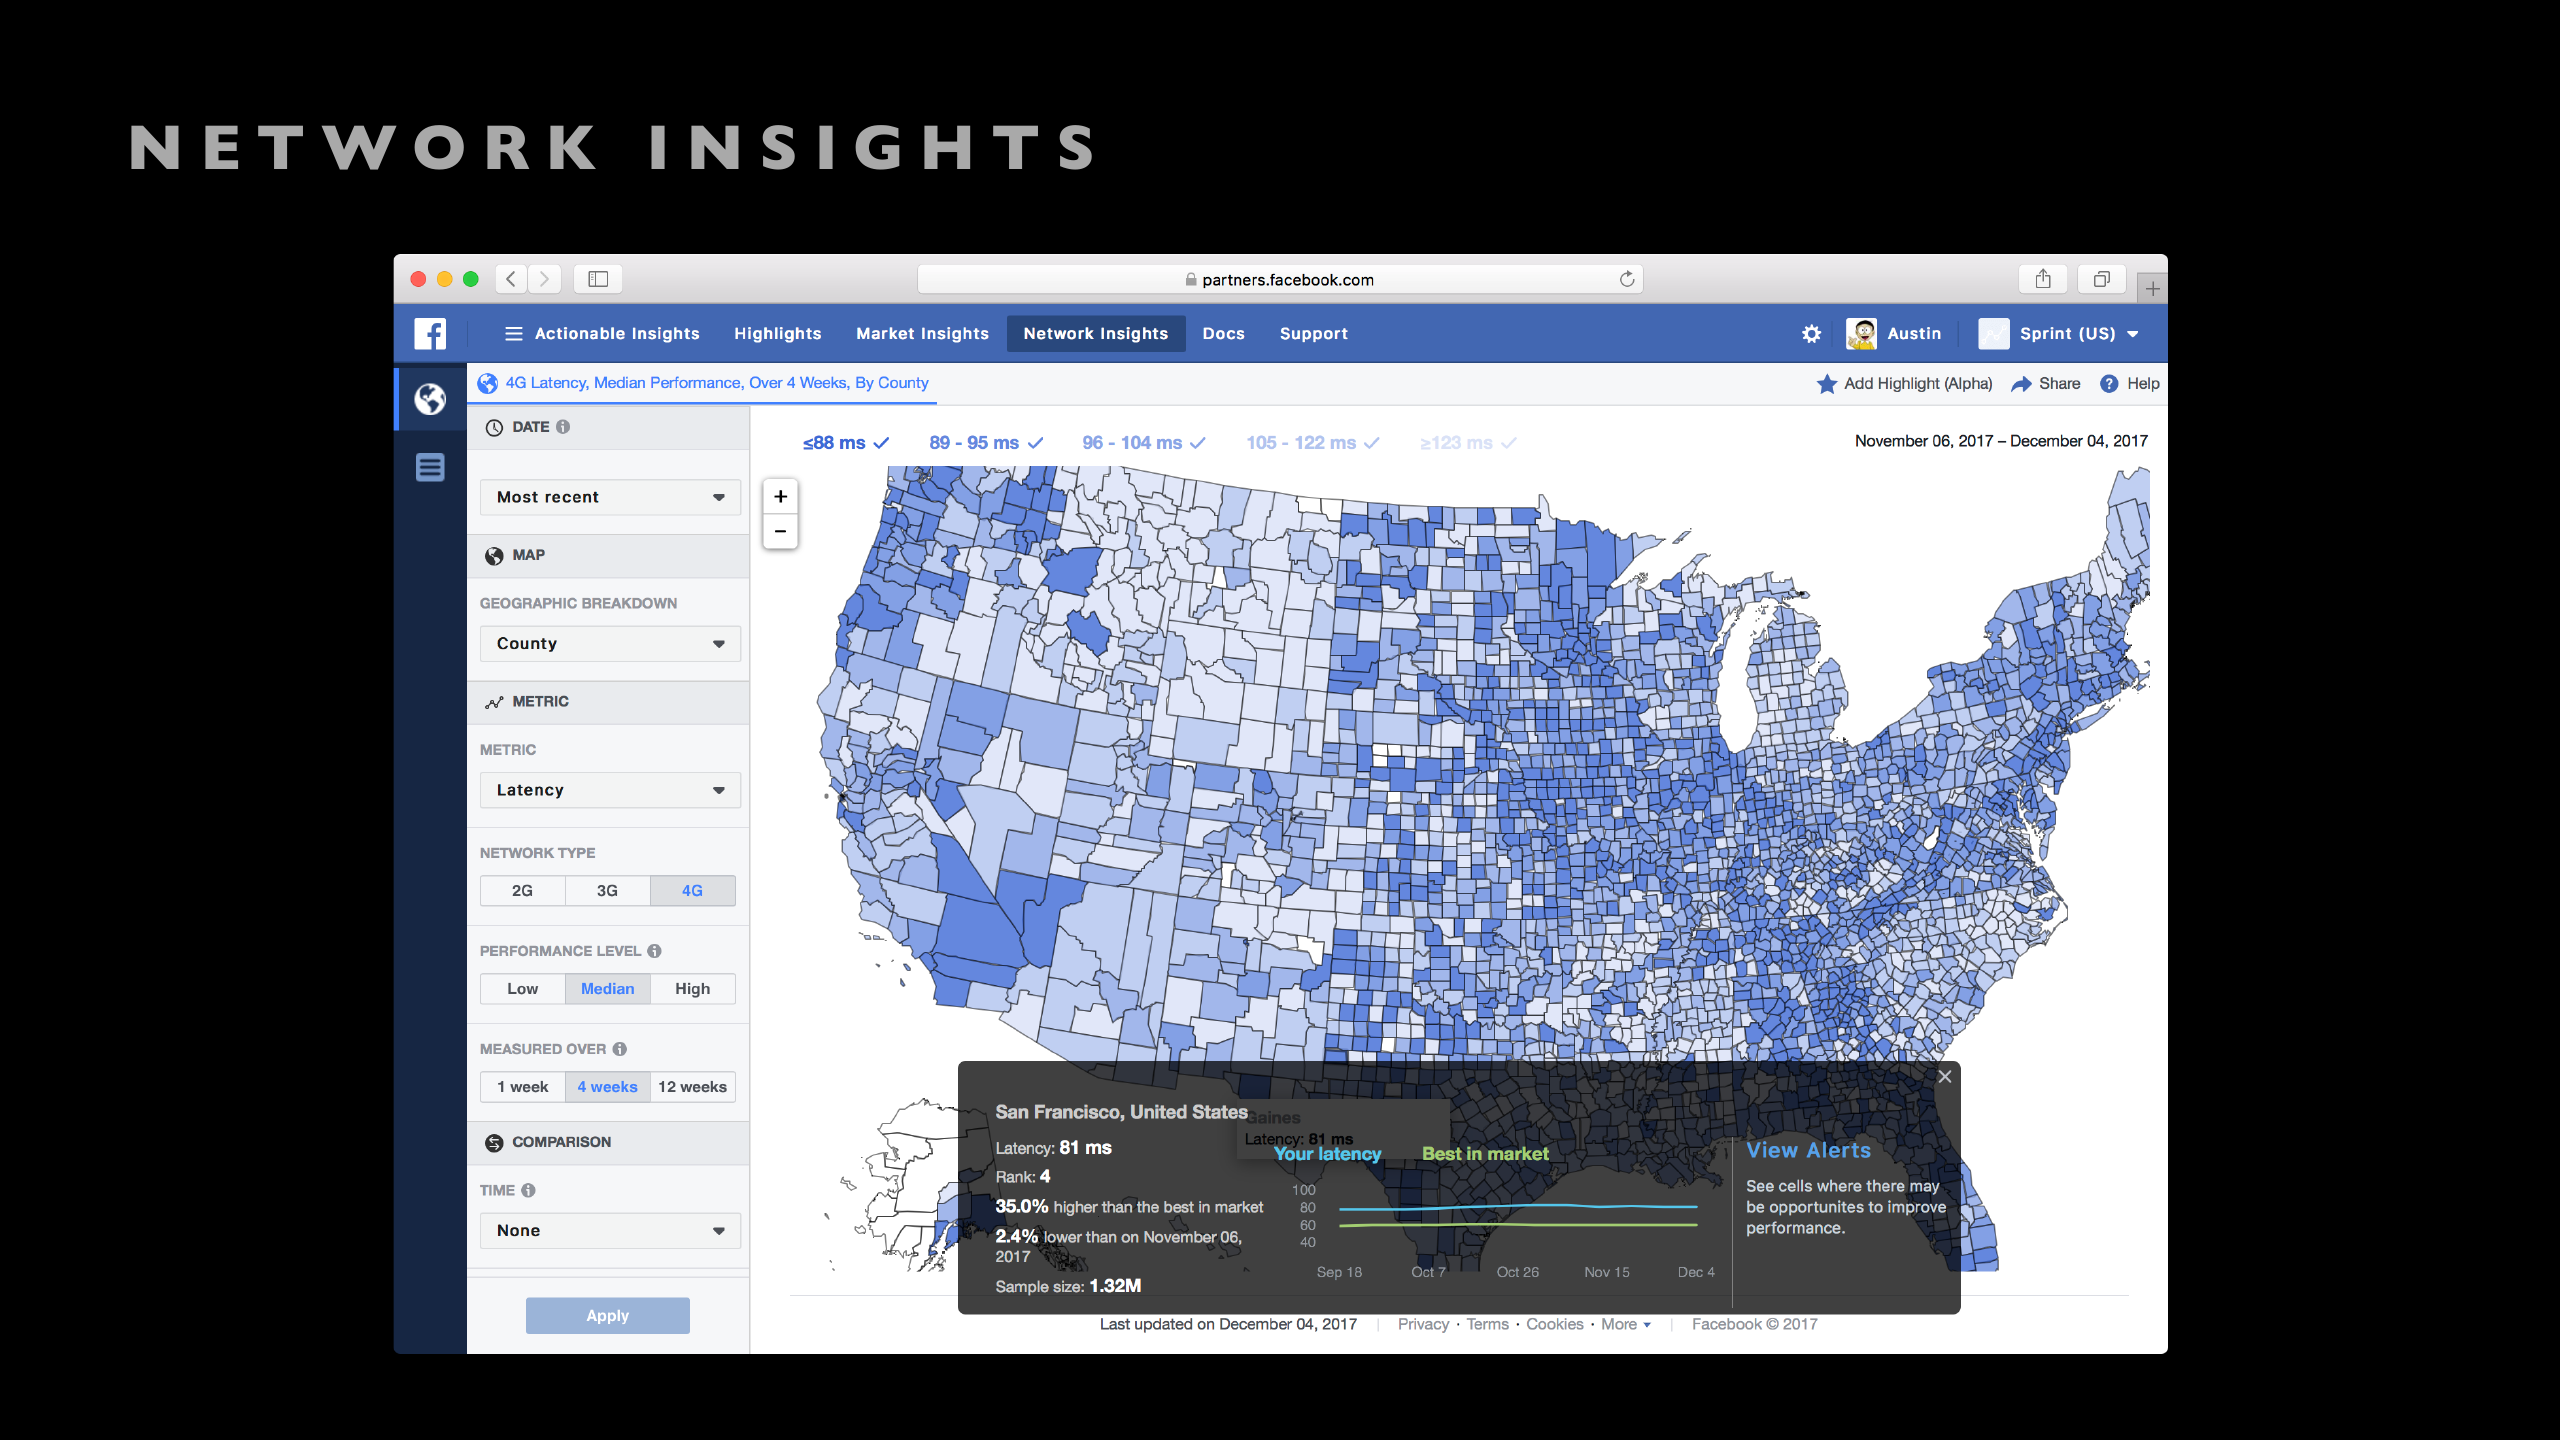This screenshot has height=1440, width=2560.
Task: Click the Add Highlight star icon
Action: [1827, 384]
